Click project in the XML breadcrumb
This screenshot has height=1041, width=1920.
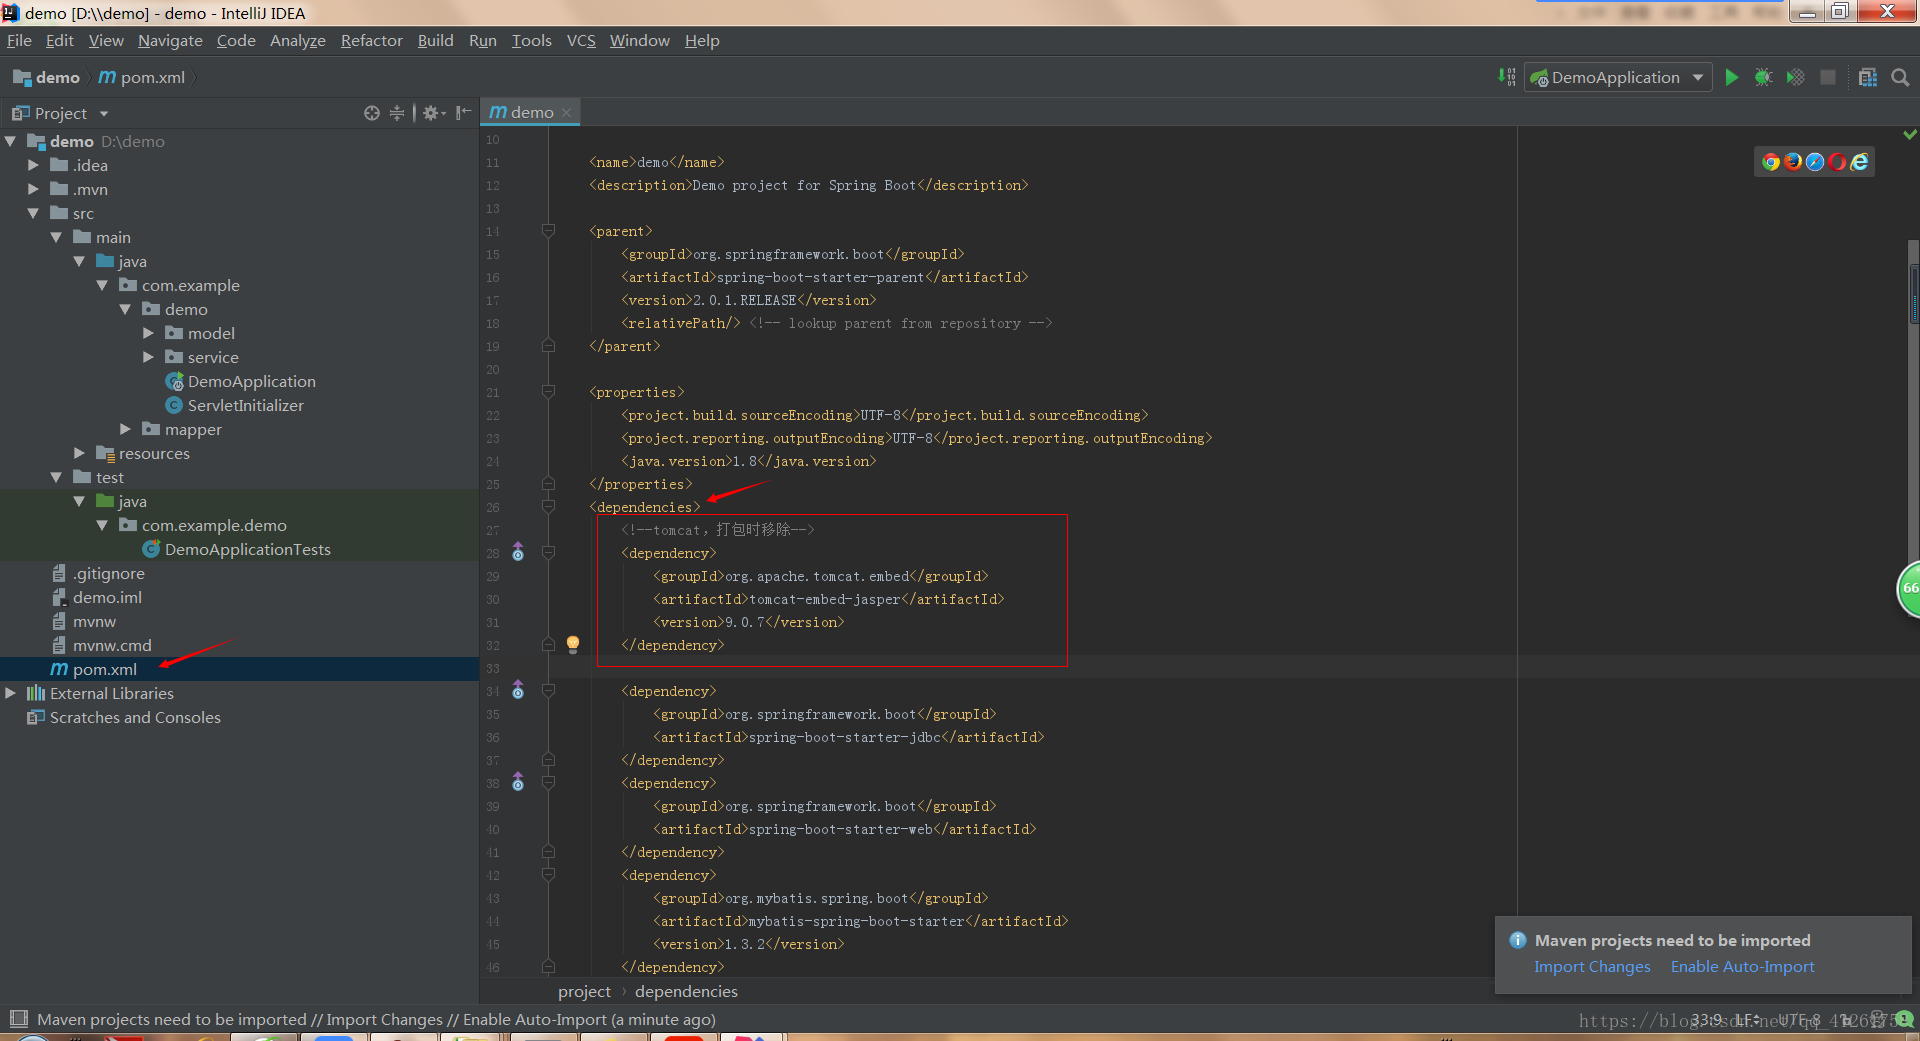(584, 991)
